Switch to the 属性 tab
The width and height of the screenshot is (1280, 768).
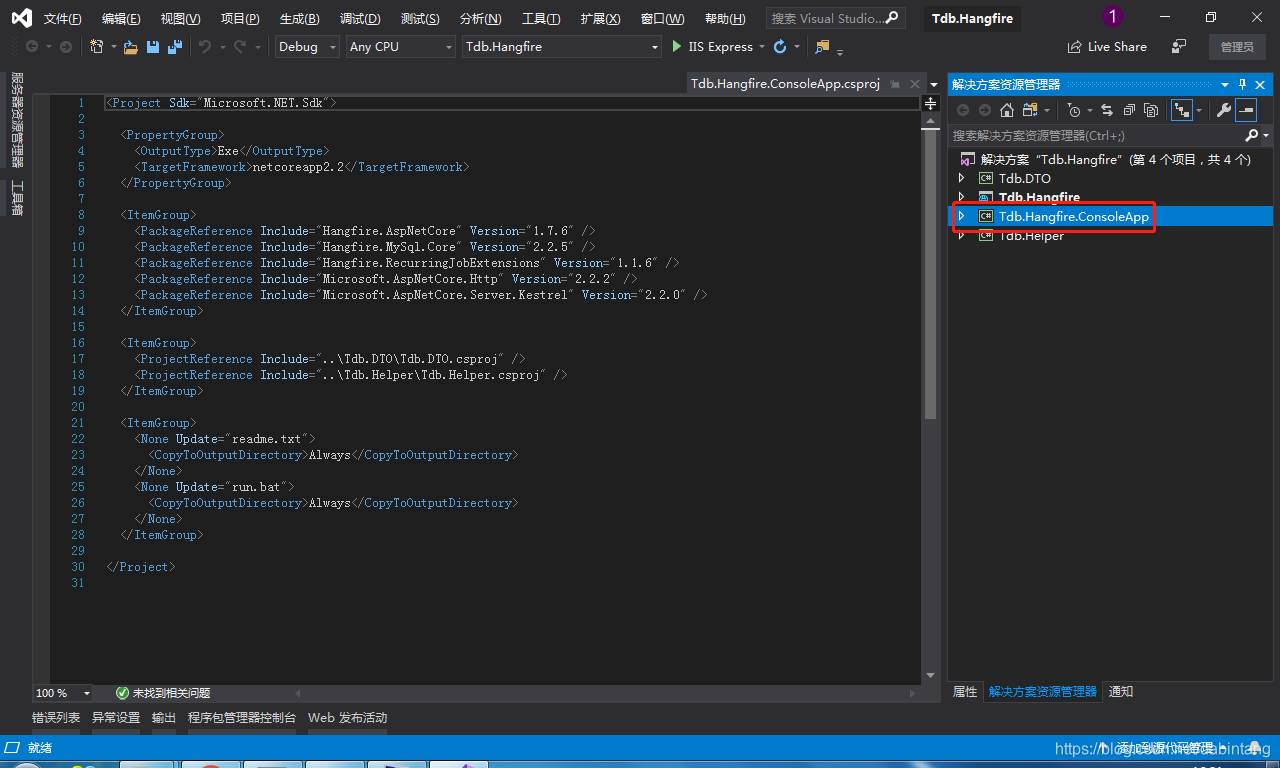pyautogui.click(x=965, y=691)
